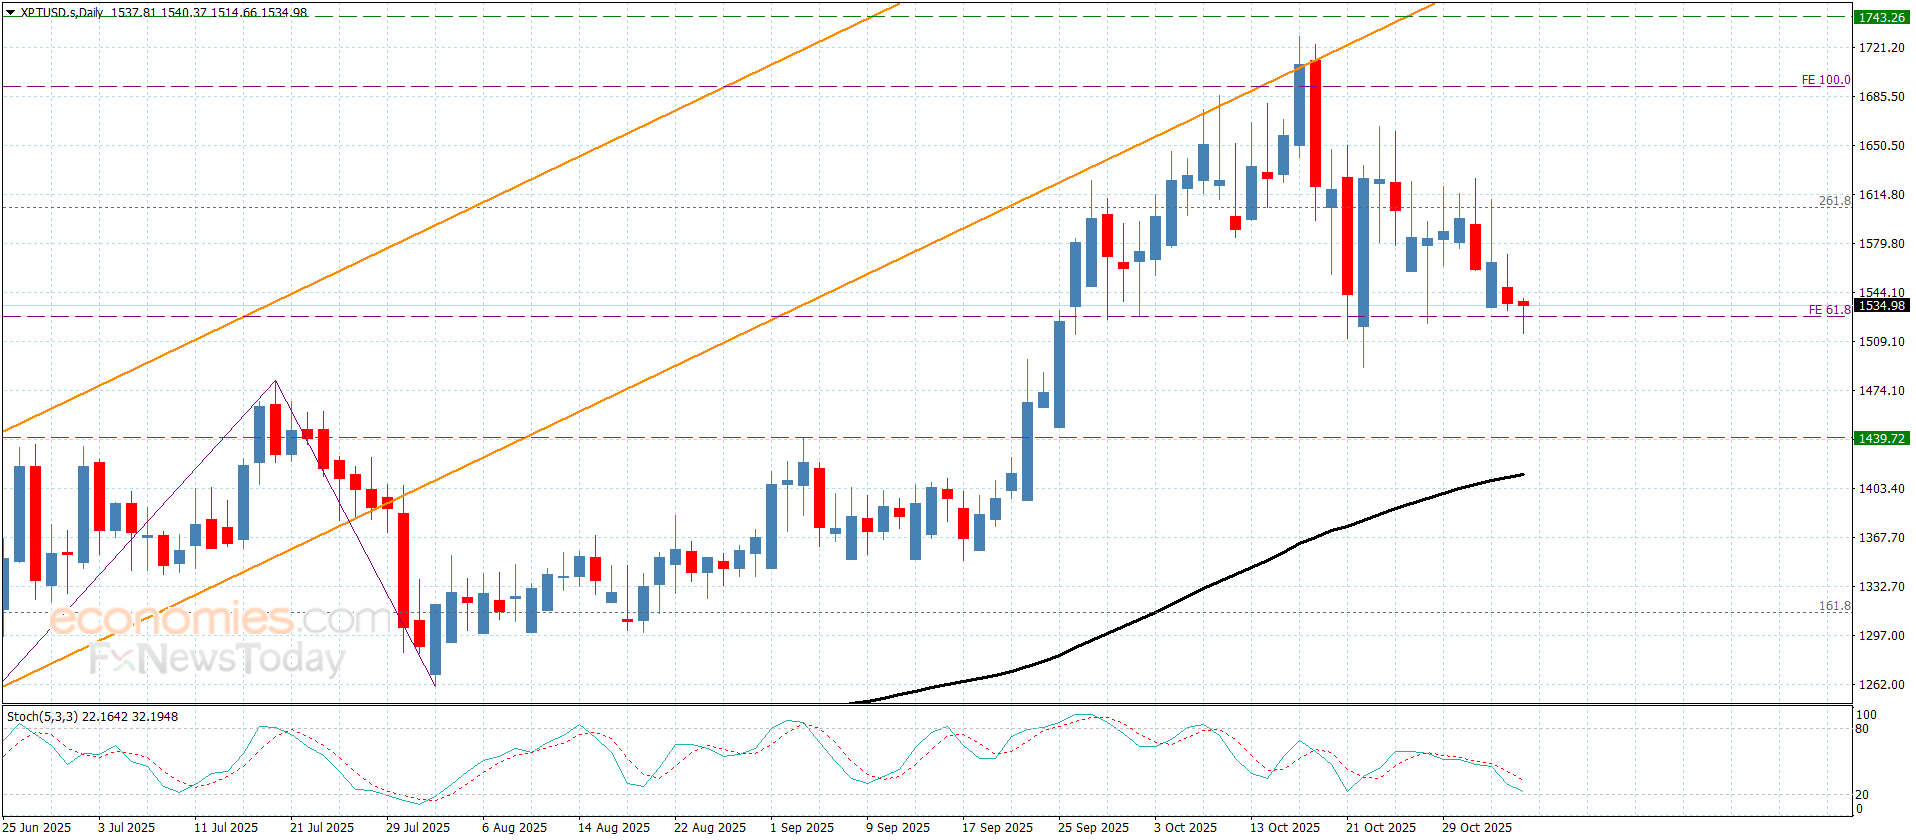Click the 3 Jul 2025 date label
The height and width of the screenshot is (840, 1916).
tap(126, 827)
